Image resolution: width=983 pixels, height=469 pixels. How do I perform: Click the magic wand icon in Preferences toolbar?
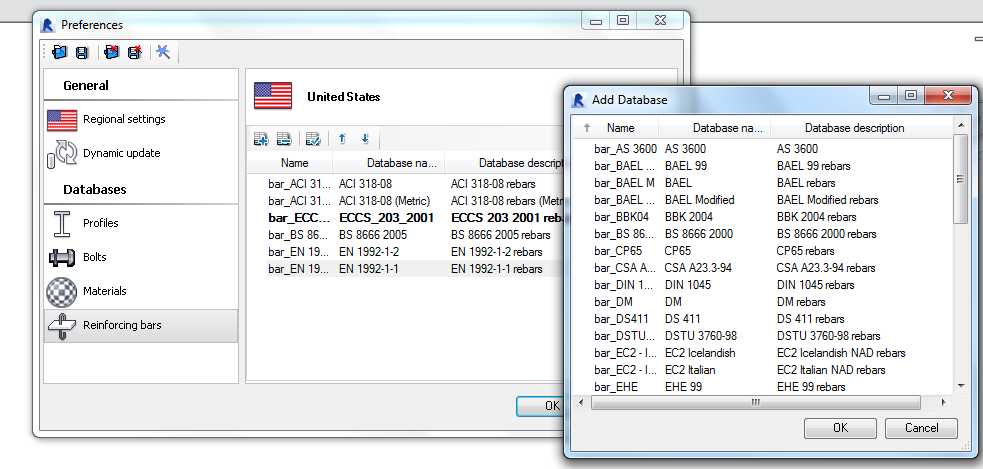163,52
